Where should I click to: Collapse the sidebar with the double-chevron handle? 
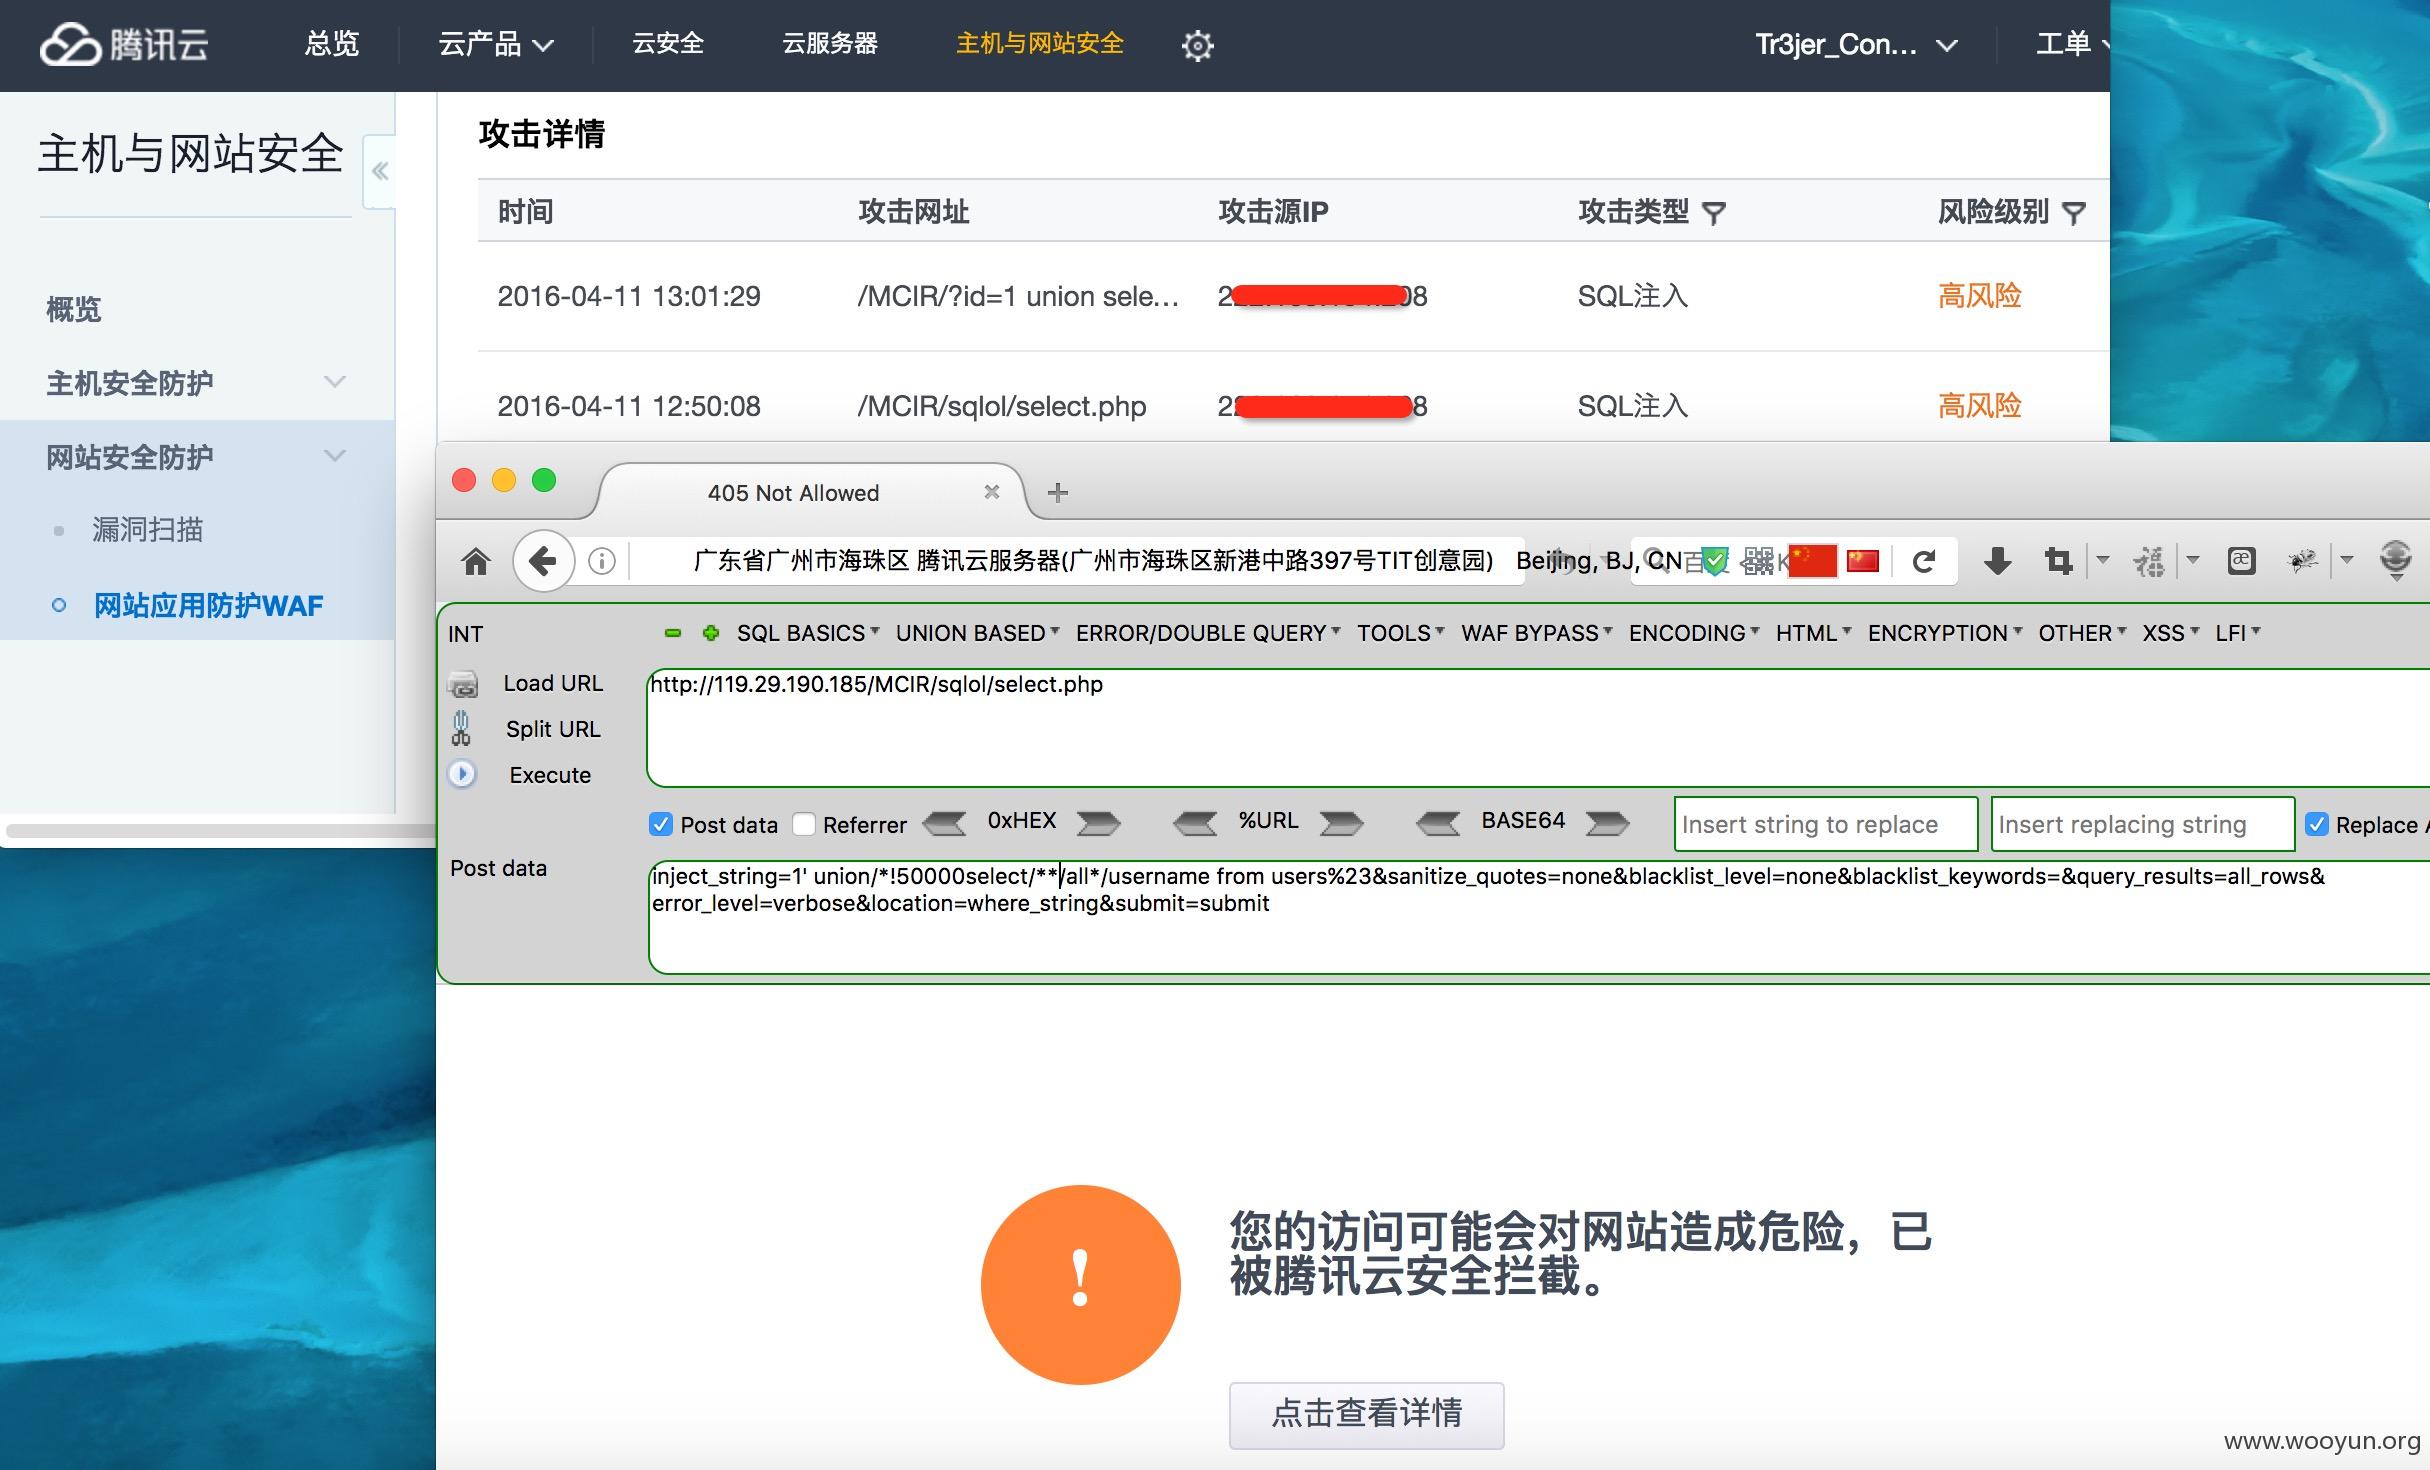(x=380, y=171)
